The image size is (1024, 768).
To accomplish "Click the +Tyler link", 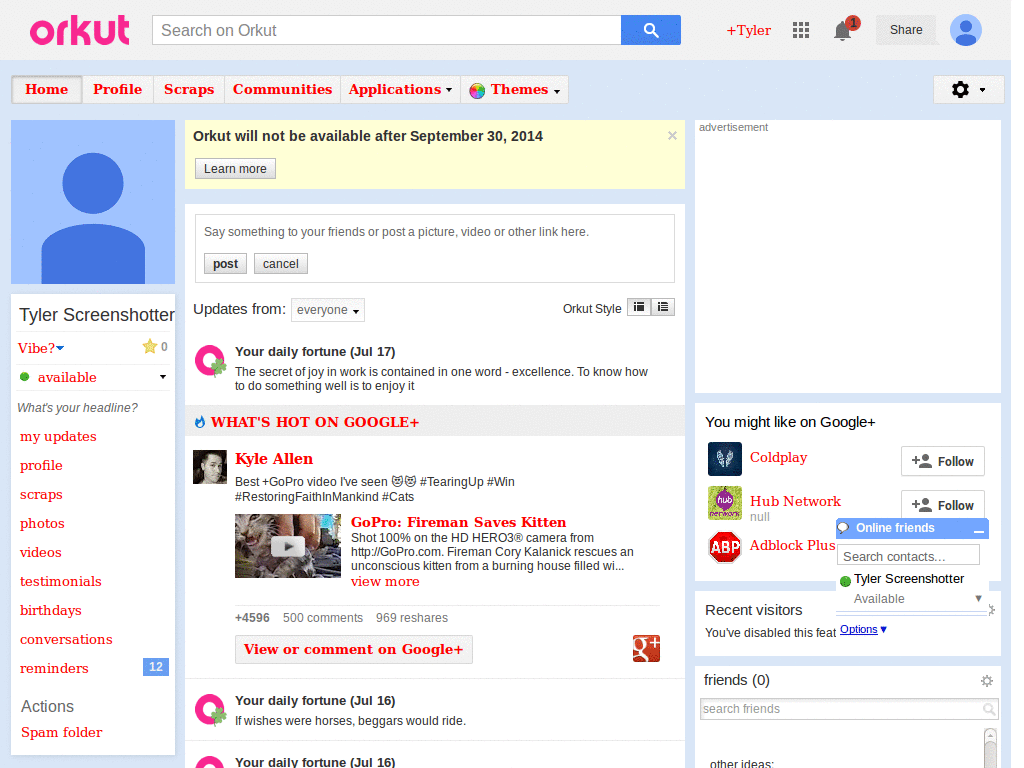I will click(x=748, y=30).
